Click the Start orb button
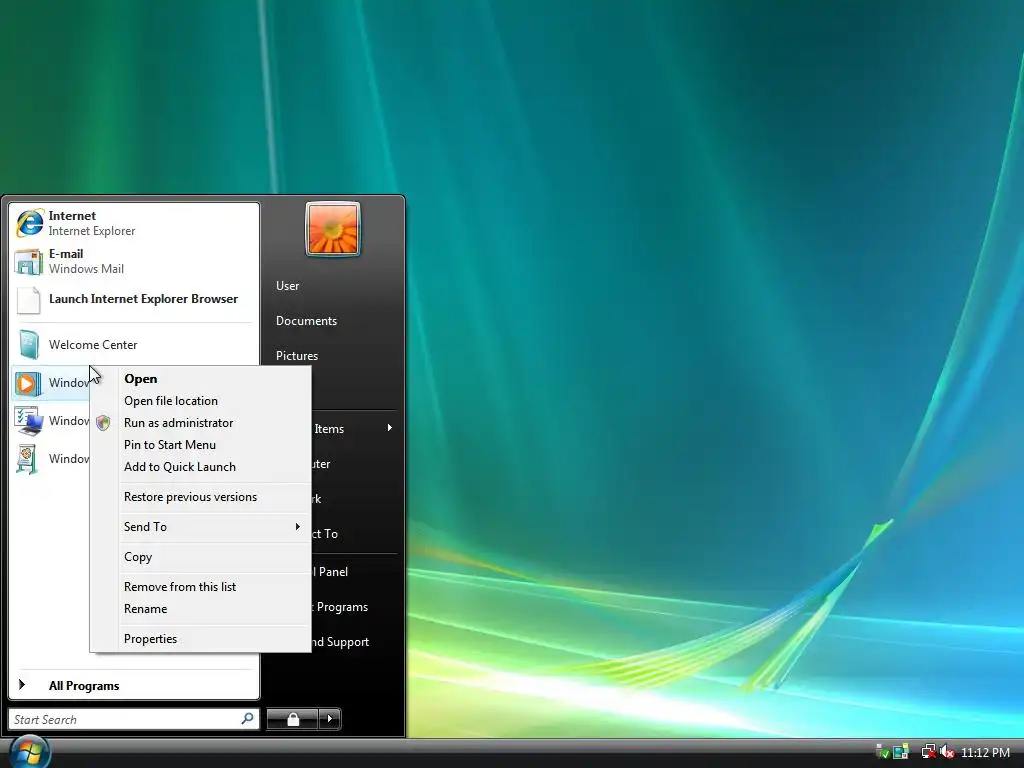Screen dimensions: 1024x768 29,753
